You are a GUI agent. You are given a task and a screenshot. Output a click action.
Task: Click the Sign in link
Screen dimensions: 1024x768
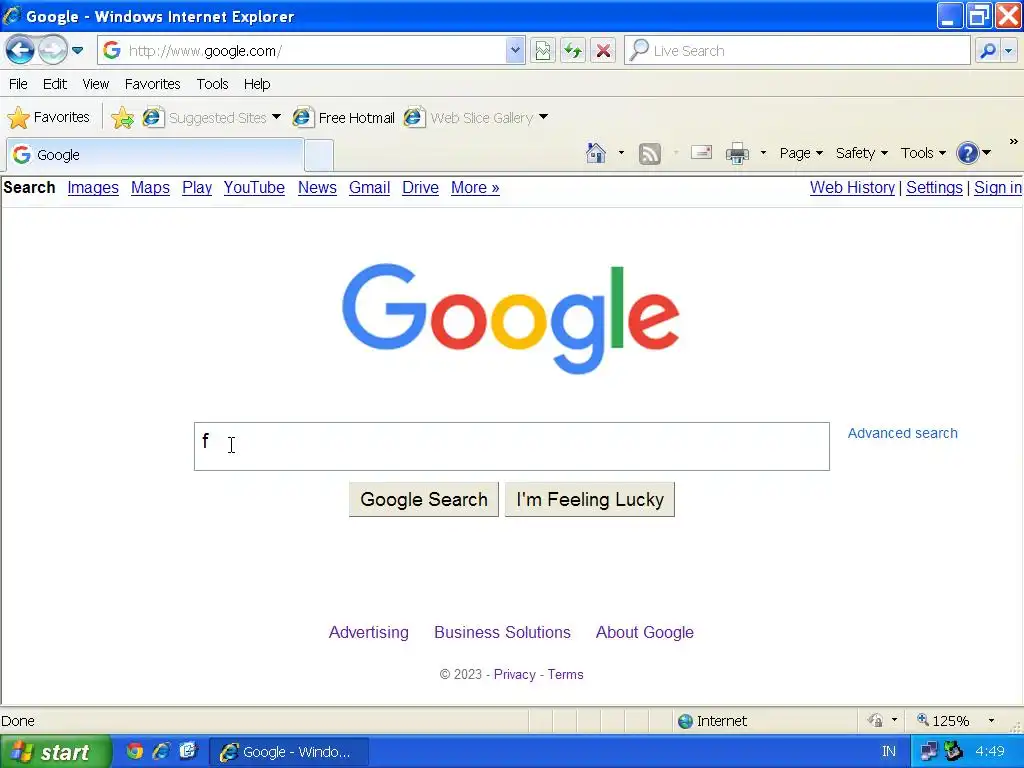coord(997,187)
